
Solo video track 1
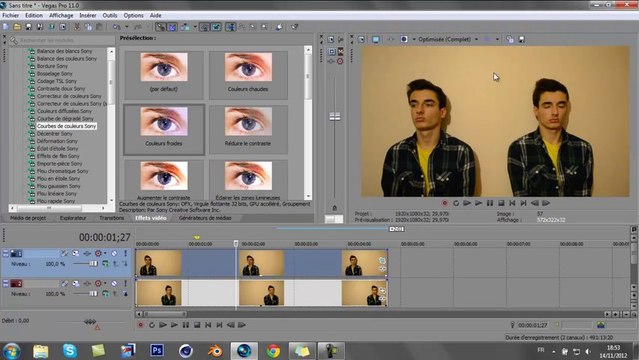pos(125,253)
